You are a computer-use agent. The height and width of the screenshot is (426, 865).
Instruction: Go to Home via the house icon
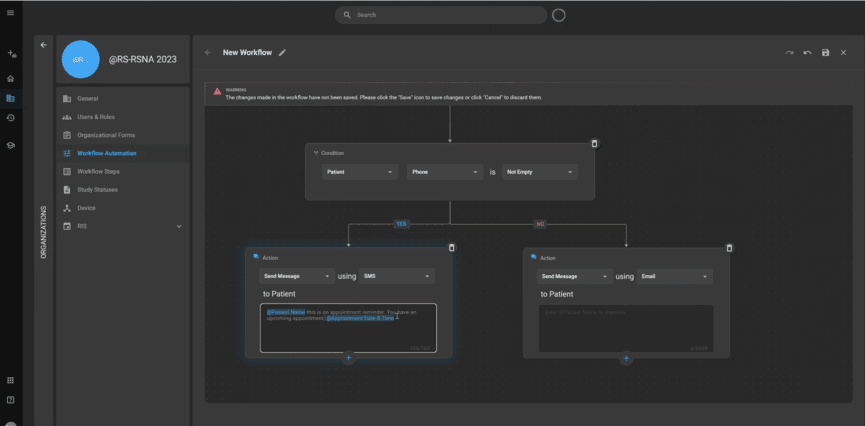point(10,79)
